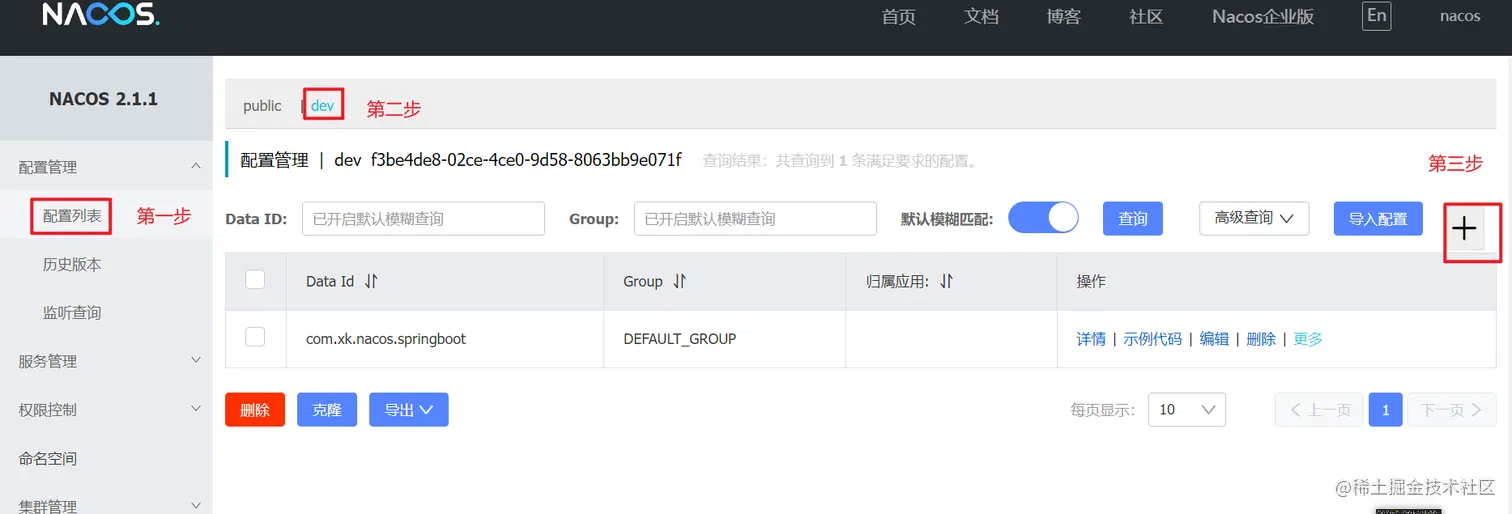Create new config with plus icon
The image size is (1512, 514).
[x=1465, y=229]
